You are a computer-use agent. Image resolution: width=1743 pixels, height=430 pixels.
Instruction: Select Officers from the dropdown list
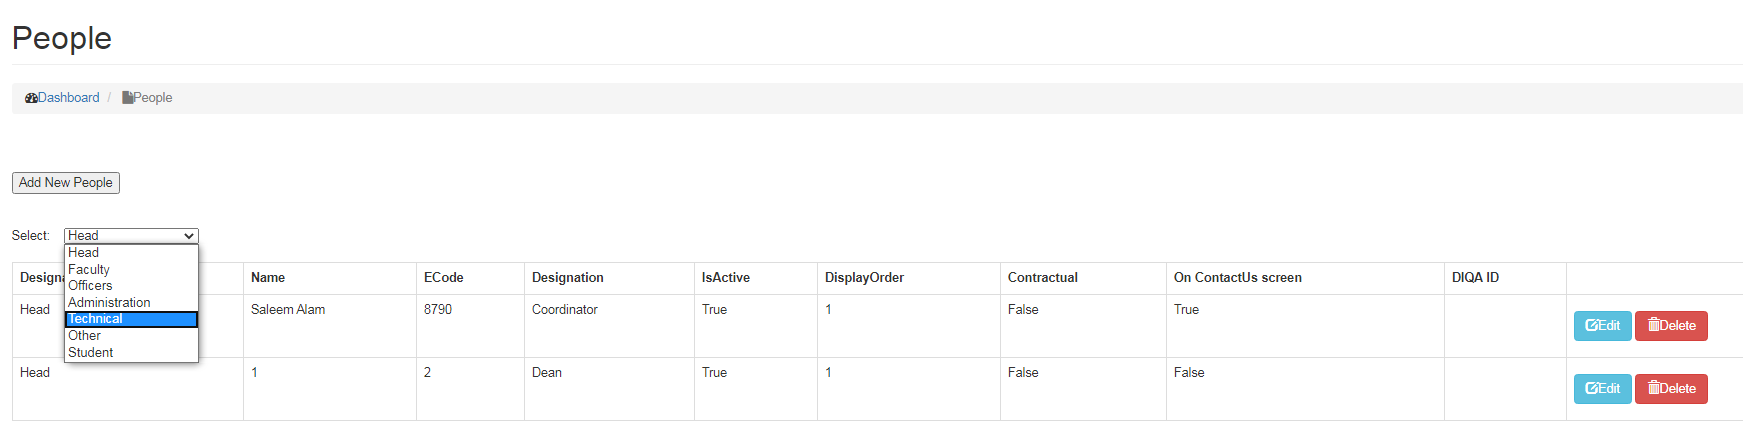[90, 286]
